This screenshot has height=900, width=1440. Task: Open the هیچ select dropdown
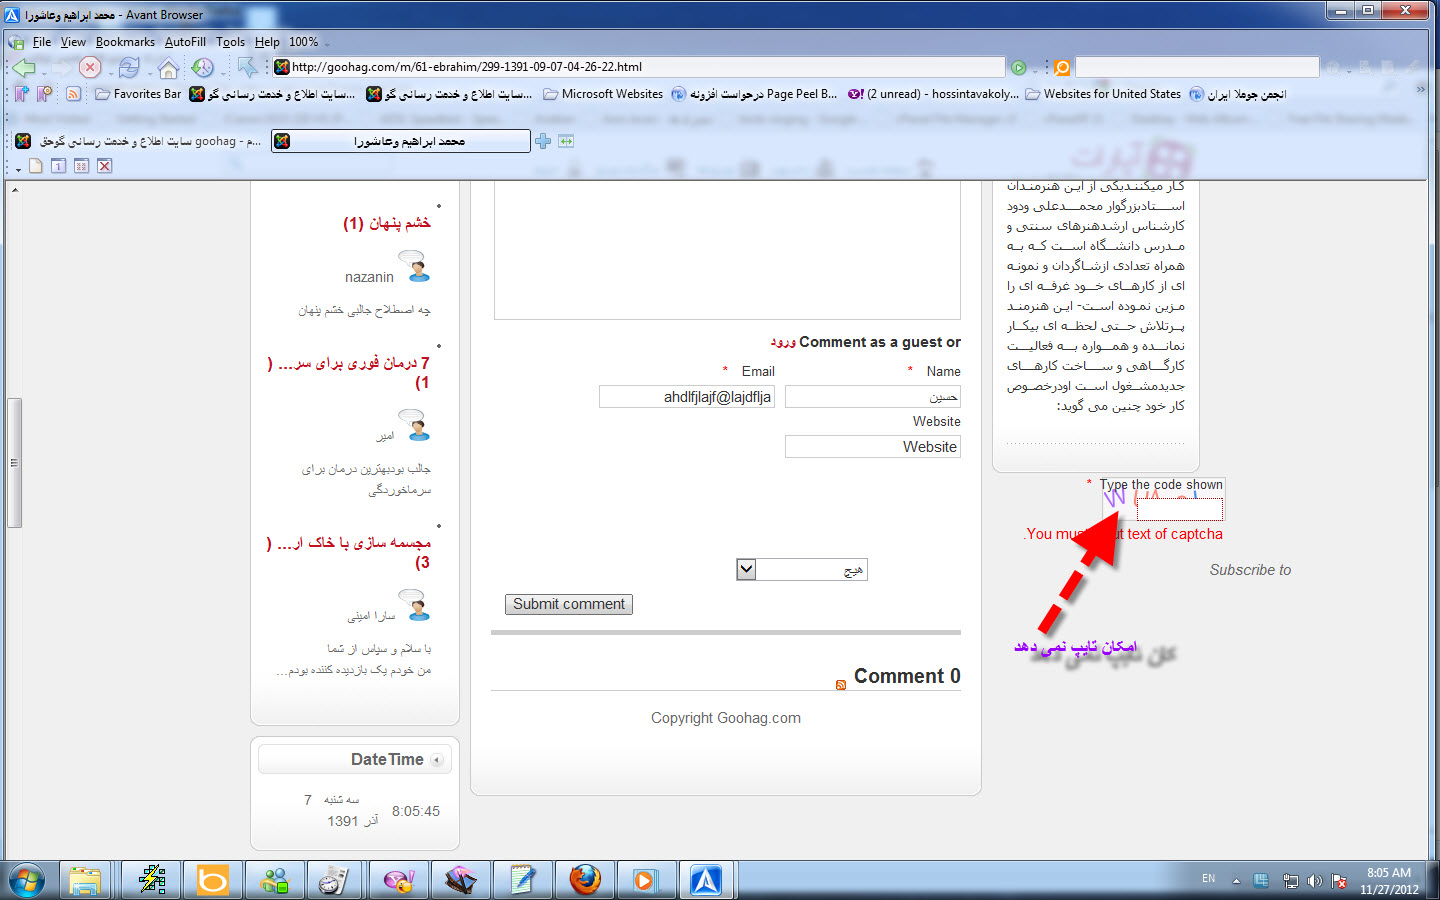[801, 570]
